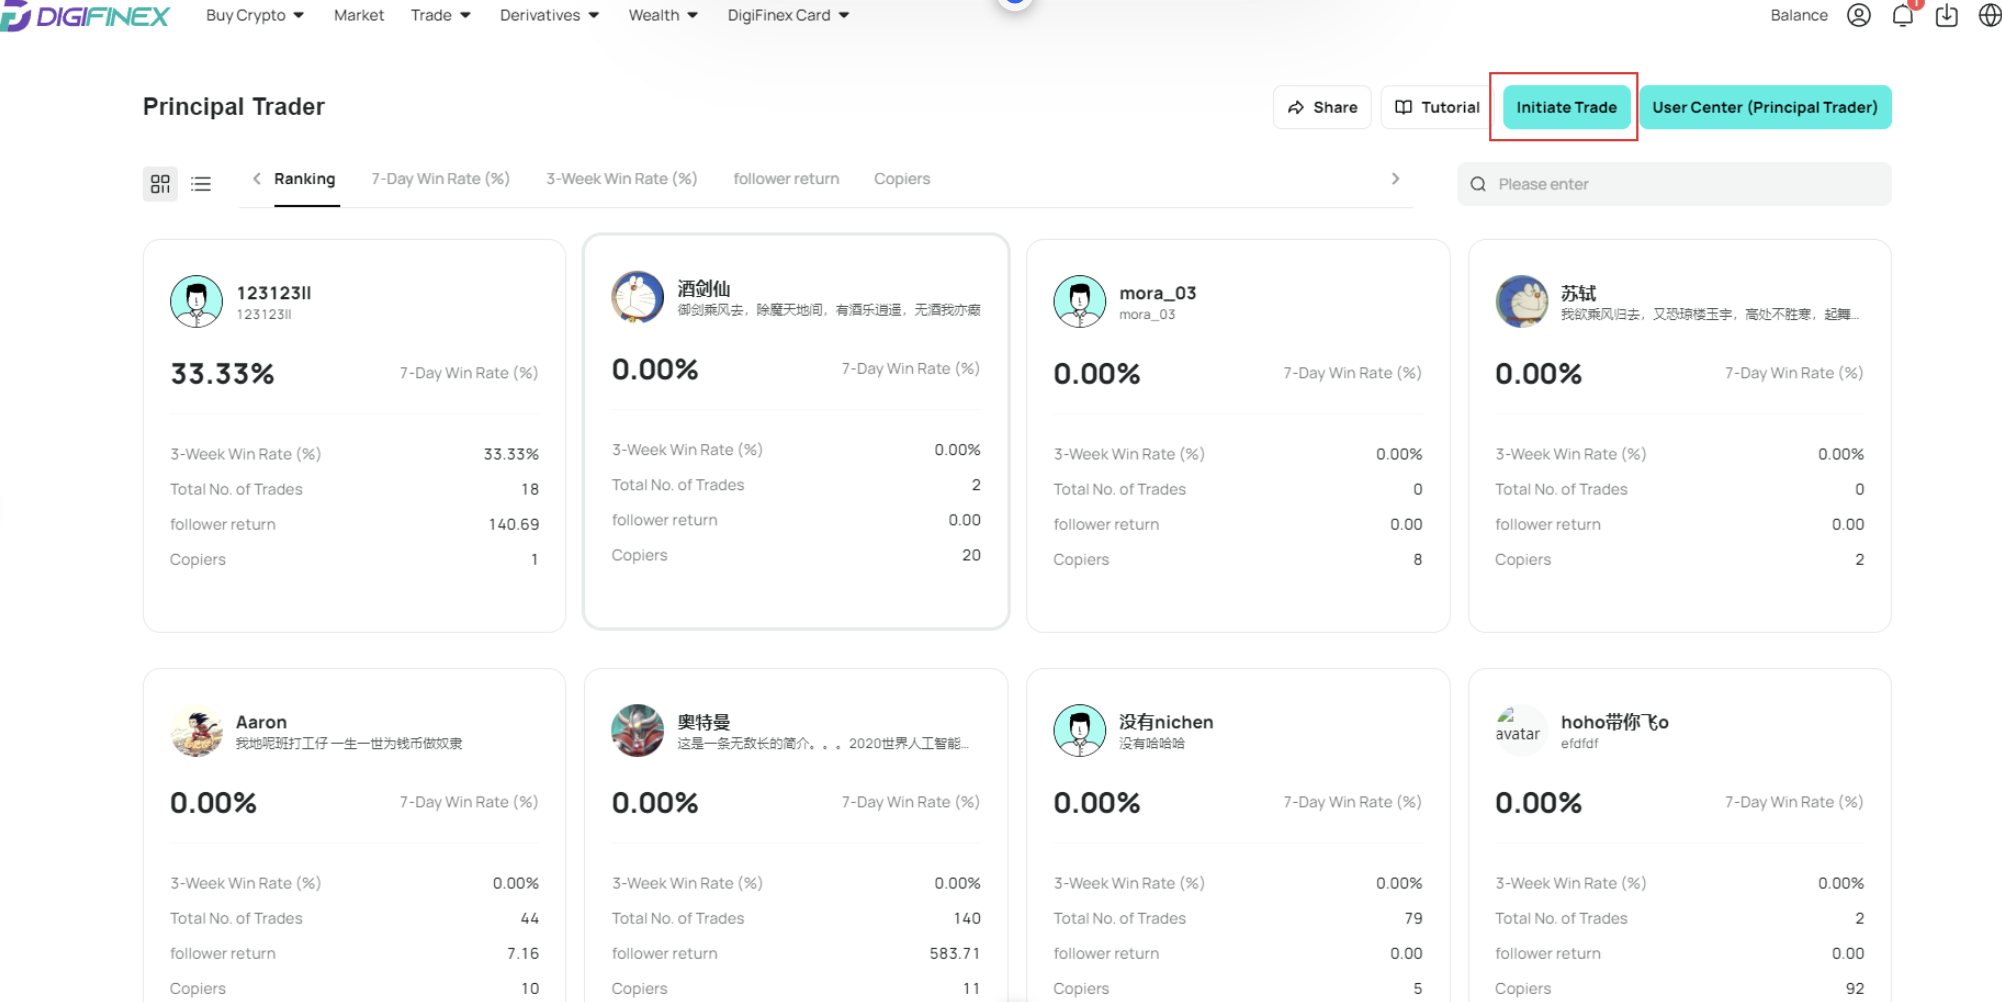Screen dimensions: 2002x1002
Task: Open trader name mora_03
Action: (1158, 293)
